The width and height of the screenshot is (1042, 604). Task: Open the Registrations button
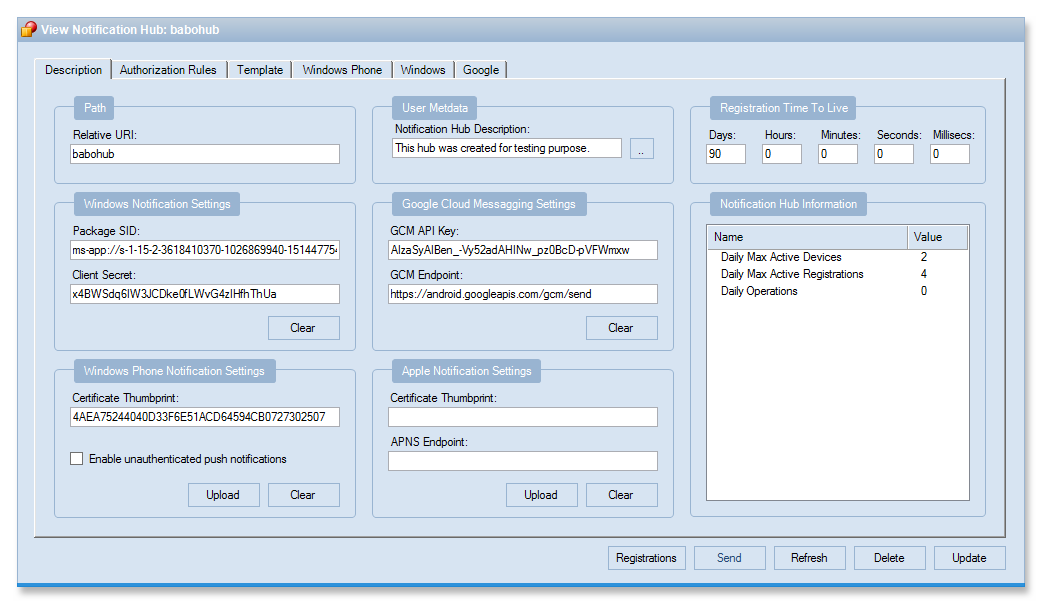[x=646, y=558]
